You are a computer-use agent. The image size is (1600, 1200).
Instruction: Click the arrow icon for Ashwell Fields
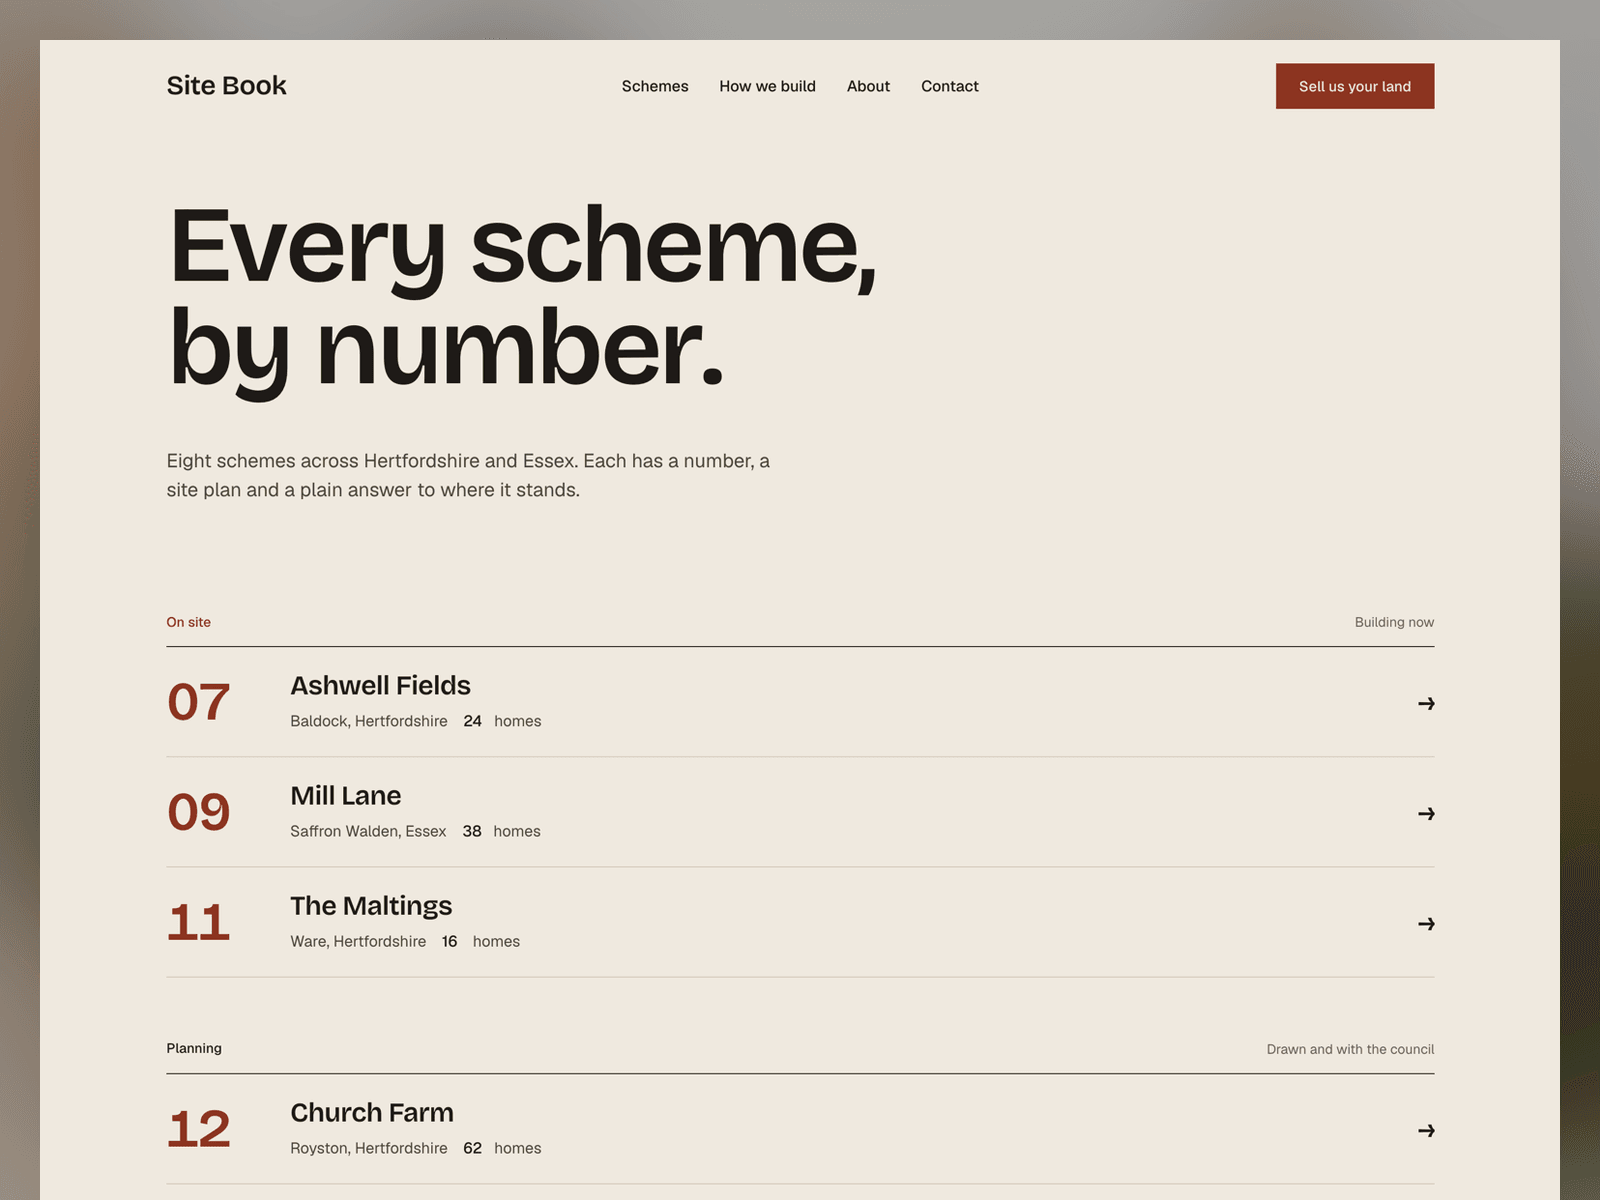click(x=1426, y=704)
